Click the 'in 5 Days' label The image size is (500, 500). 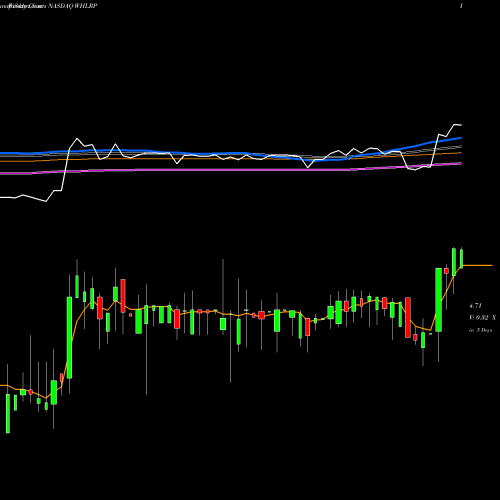(480, 330)
